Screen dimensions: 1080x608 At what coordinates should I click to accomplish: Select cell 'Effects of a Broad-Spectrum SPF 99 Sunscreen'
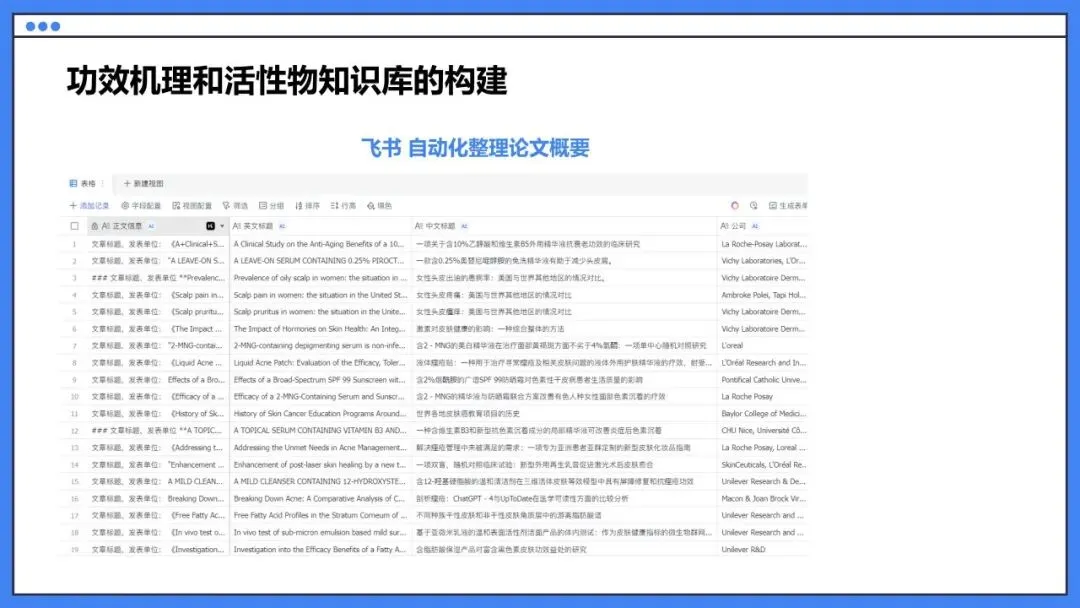point(321,380)
